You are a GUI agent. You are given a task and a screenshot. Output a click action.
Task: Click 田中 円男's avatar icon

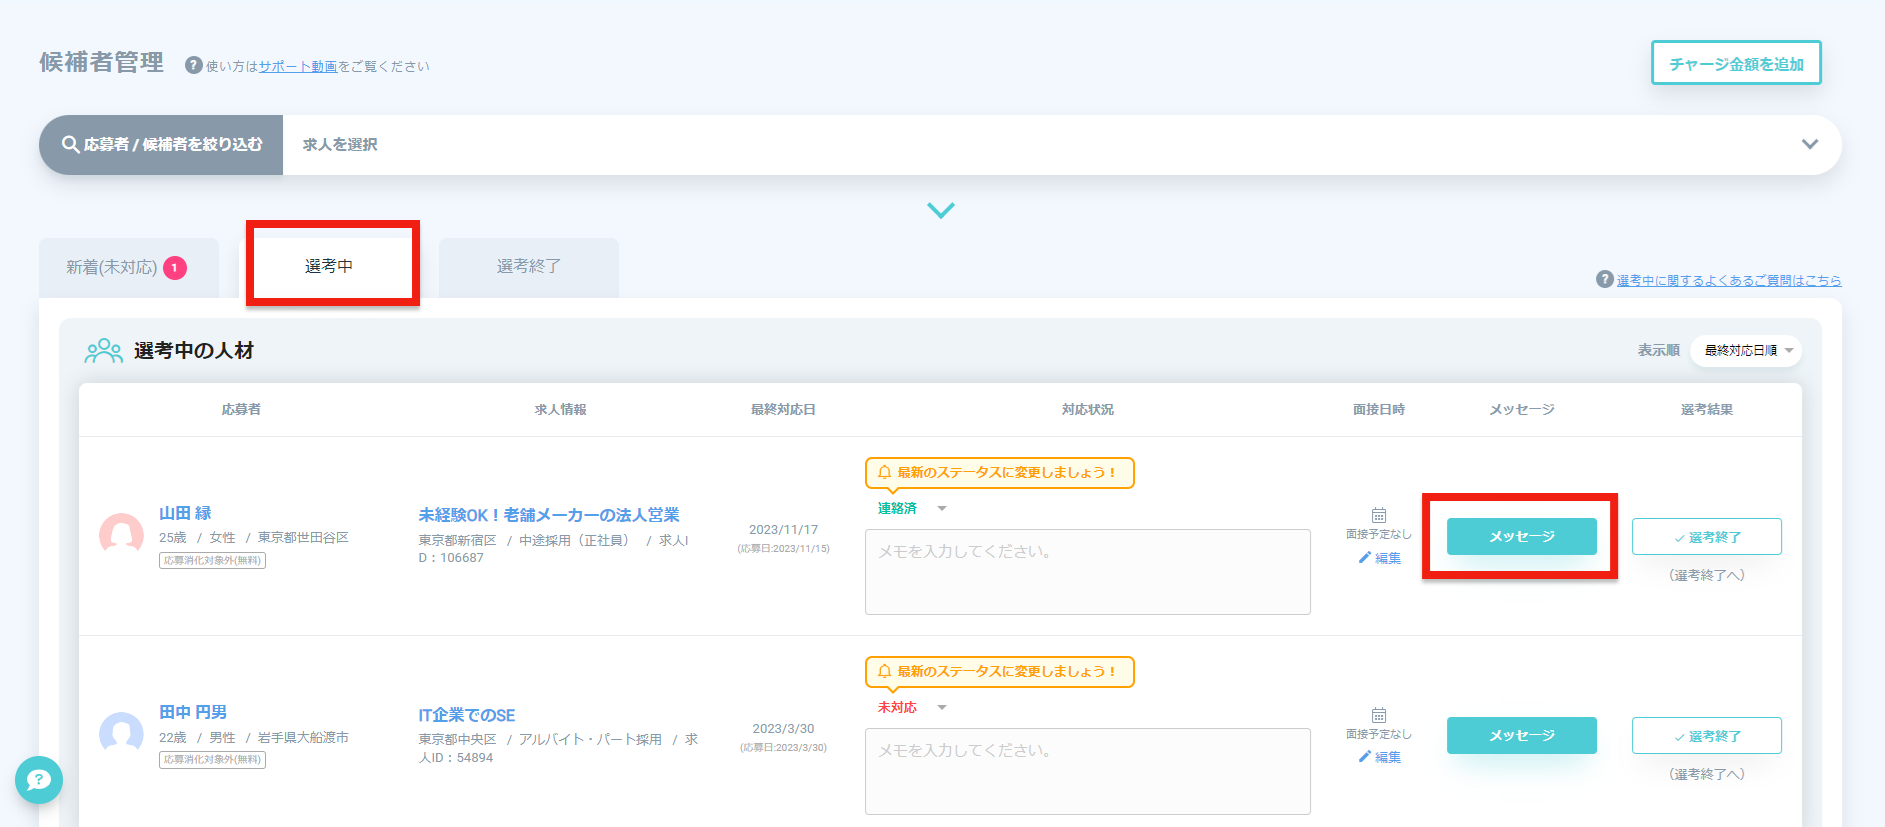[x=121, y=735]
